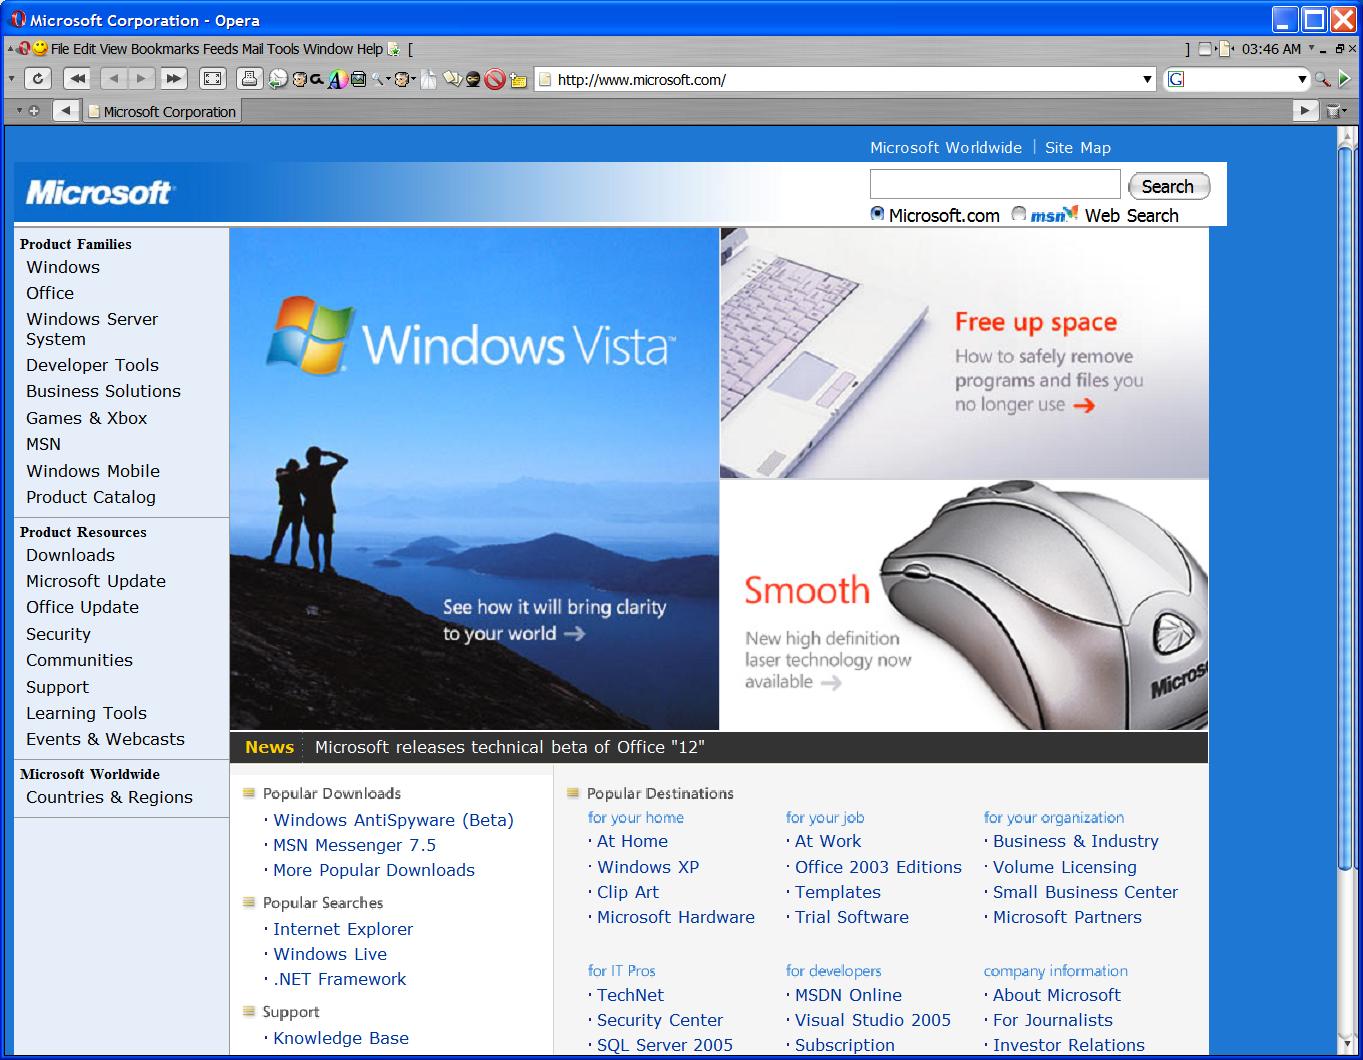The image size is (1363, 1060).
Task: Expand arrow left of the new tab plus
Action: pos(19,110)
